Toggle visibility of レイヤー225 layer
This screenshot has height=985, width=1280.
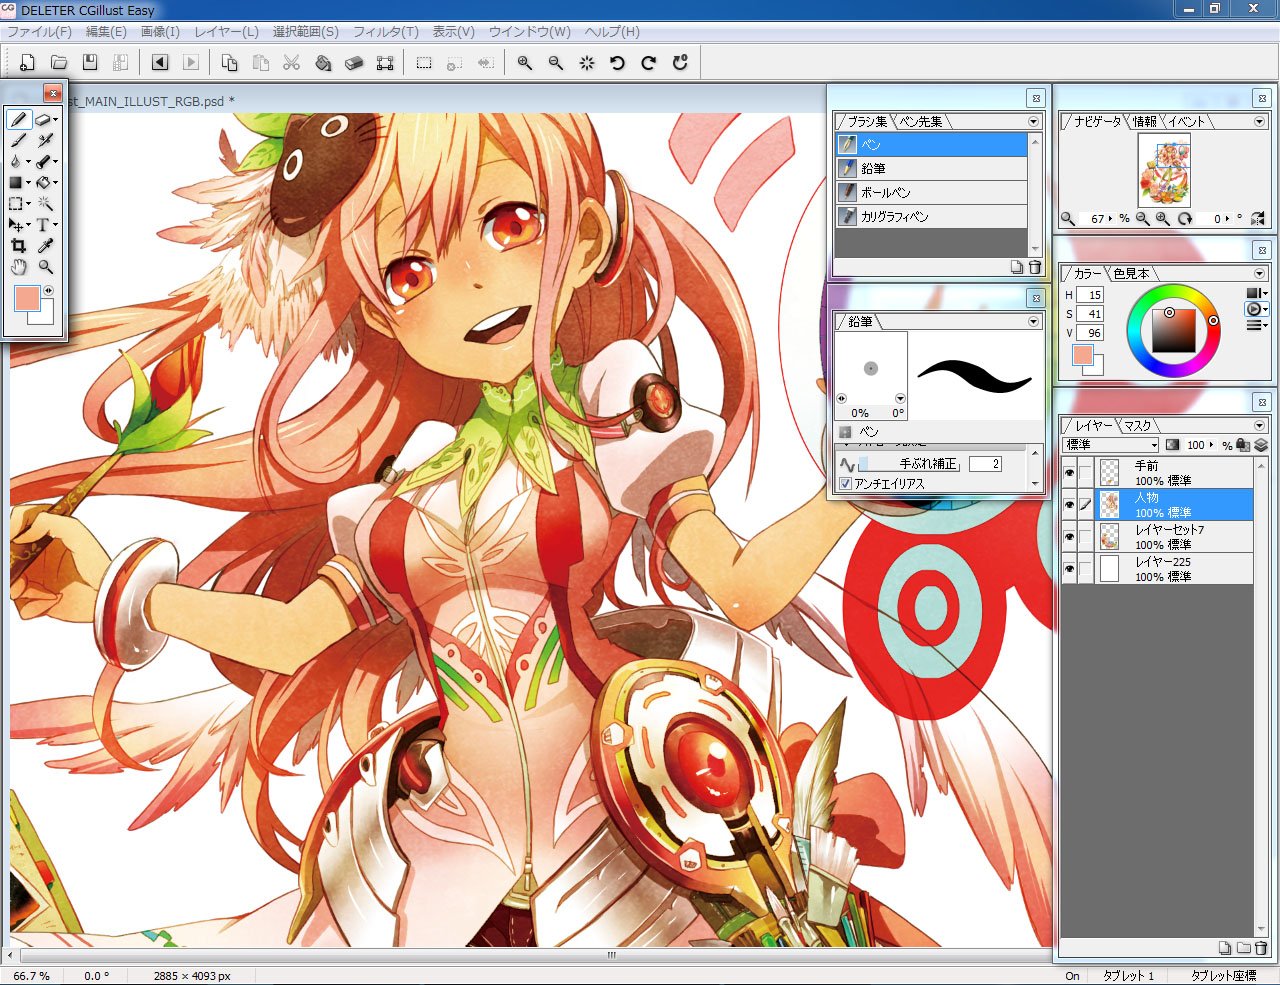click(x=1069, y=569)
